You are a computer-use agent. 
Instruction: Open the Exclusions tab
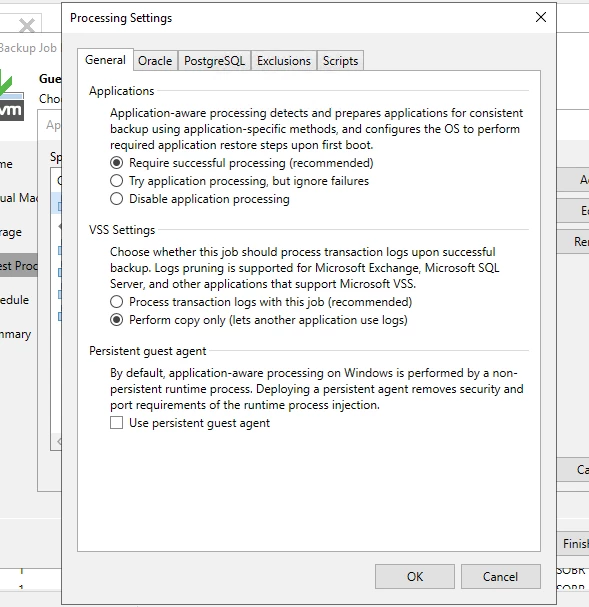point(284,61)
